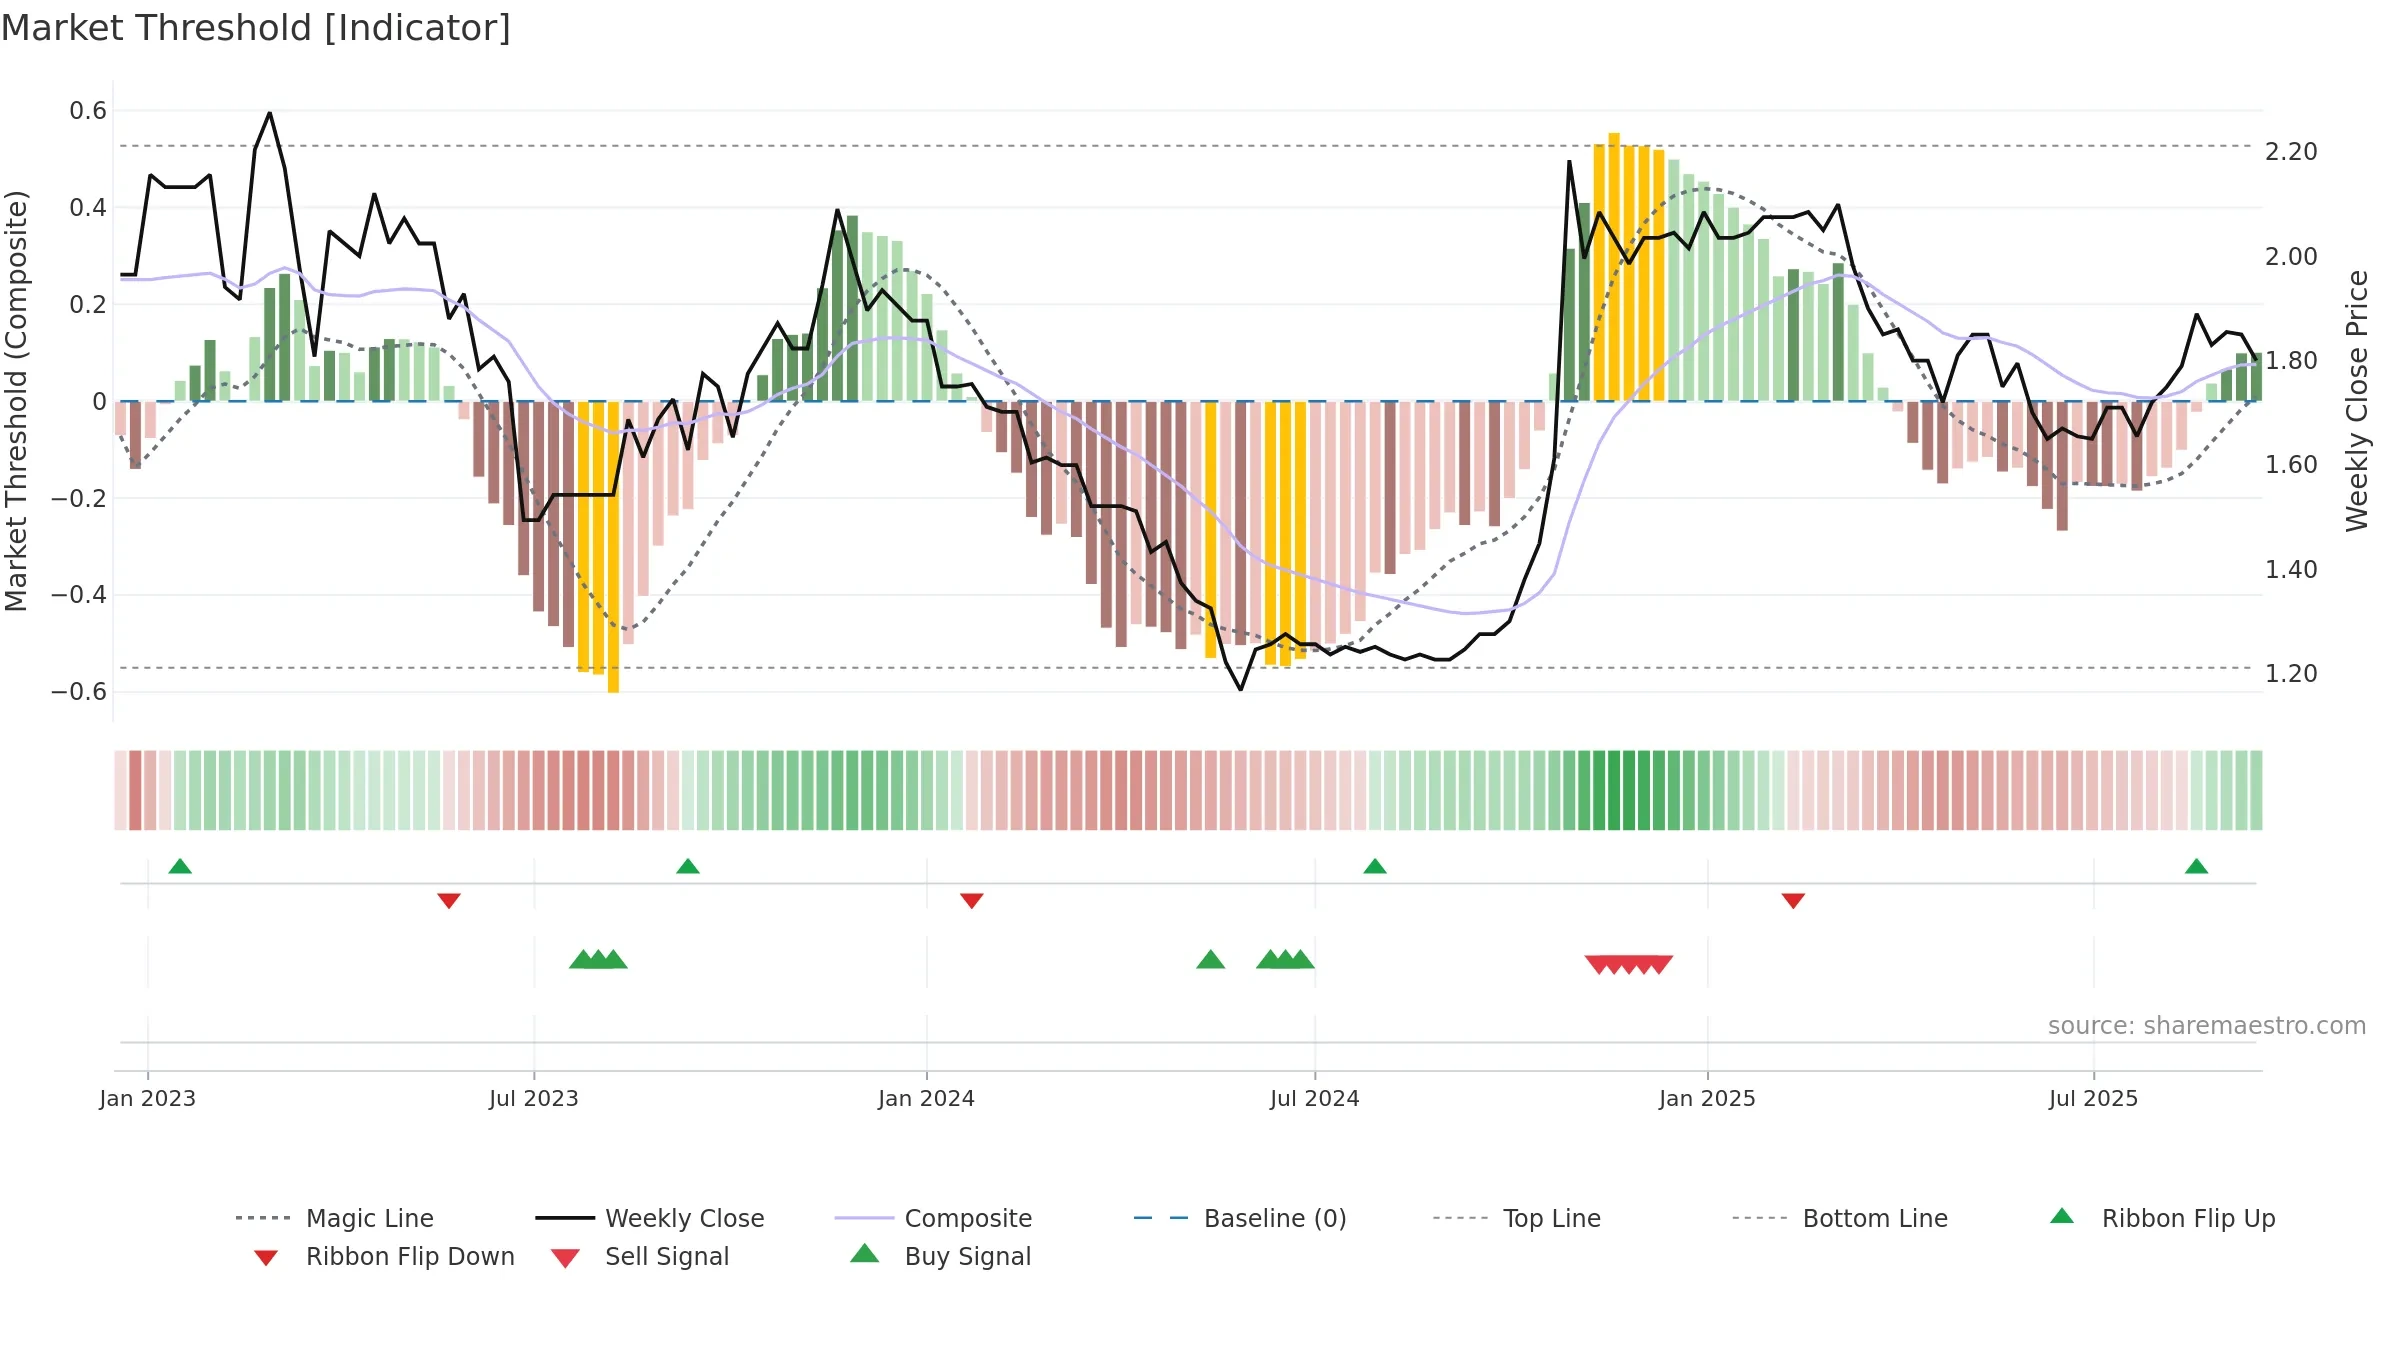Click the Jan 2024 x-axis label
Image resolution: width=2400 pixels, height=1350 pixels.
pos(927,1098)
